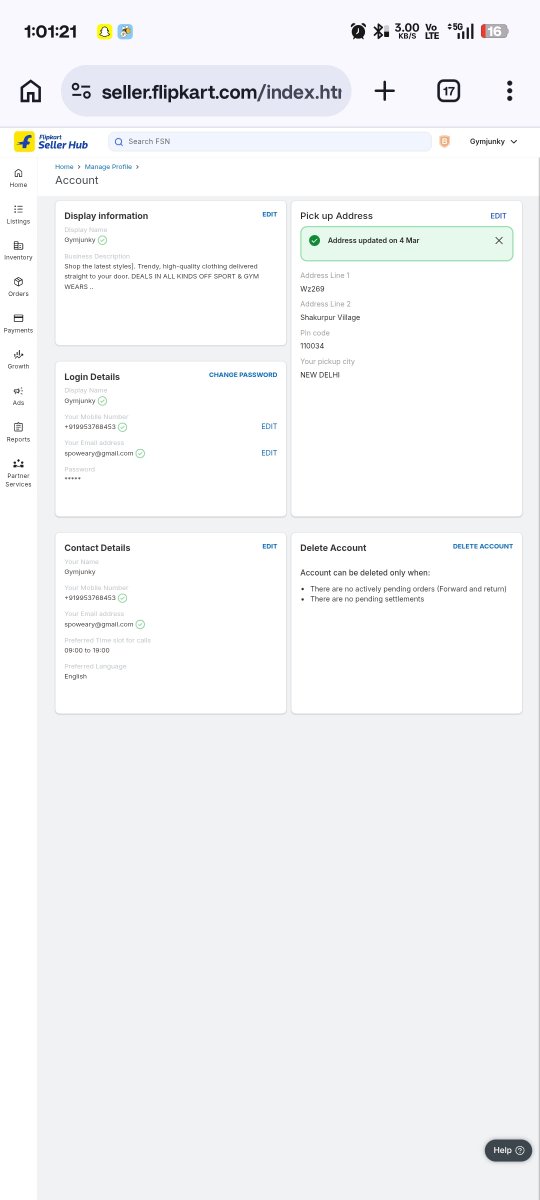Edit the Pick up Address
This screenshot has height=1200, width=540.
(498, 216)
